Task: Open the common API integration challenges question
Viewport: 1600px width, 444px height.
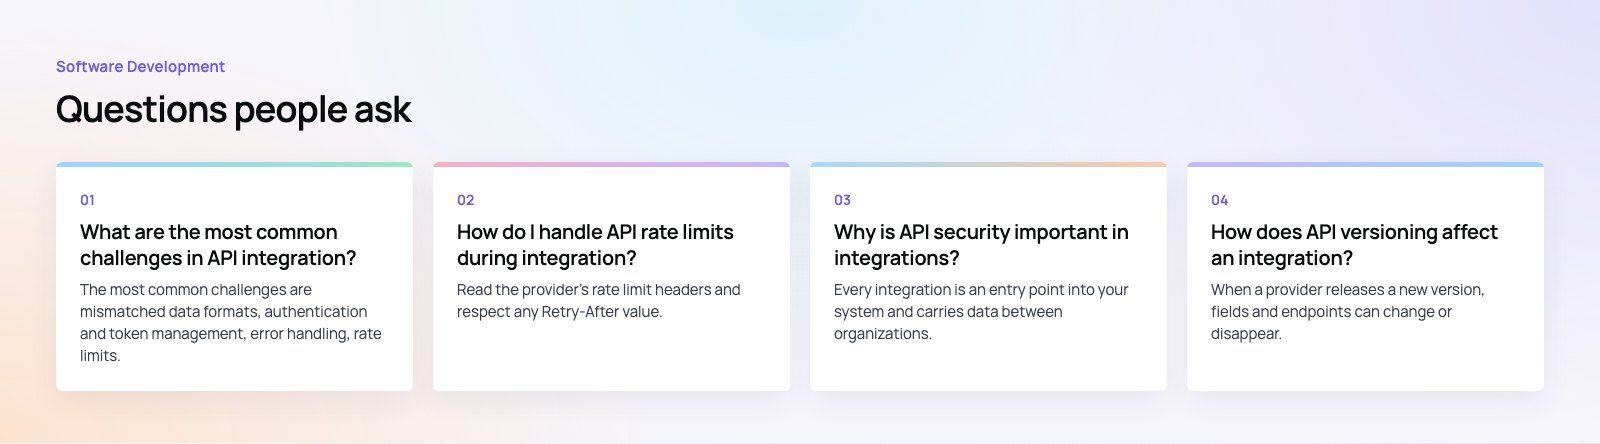Action: (x=218, y=245)
